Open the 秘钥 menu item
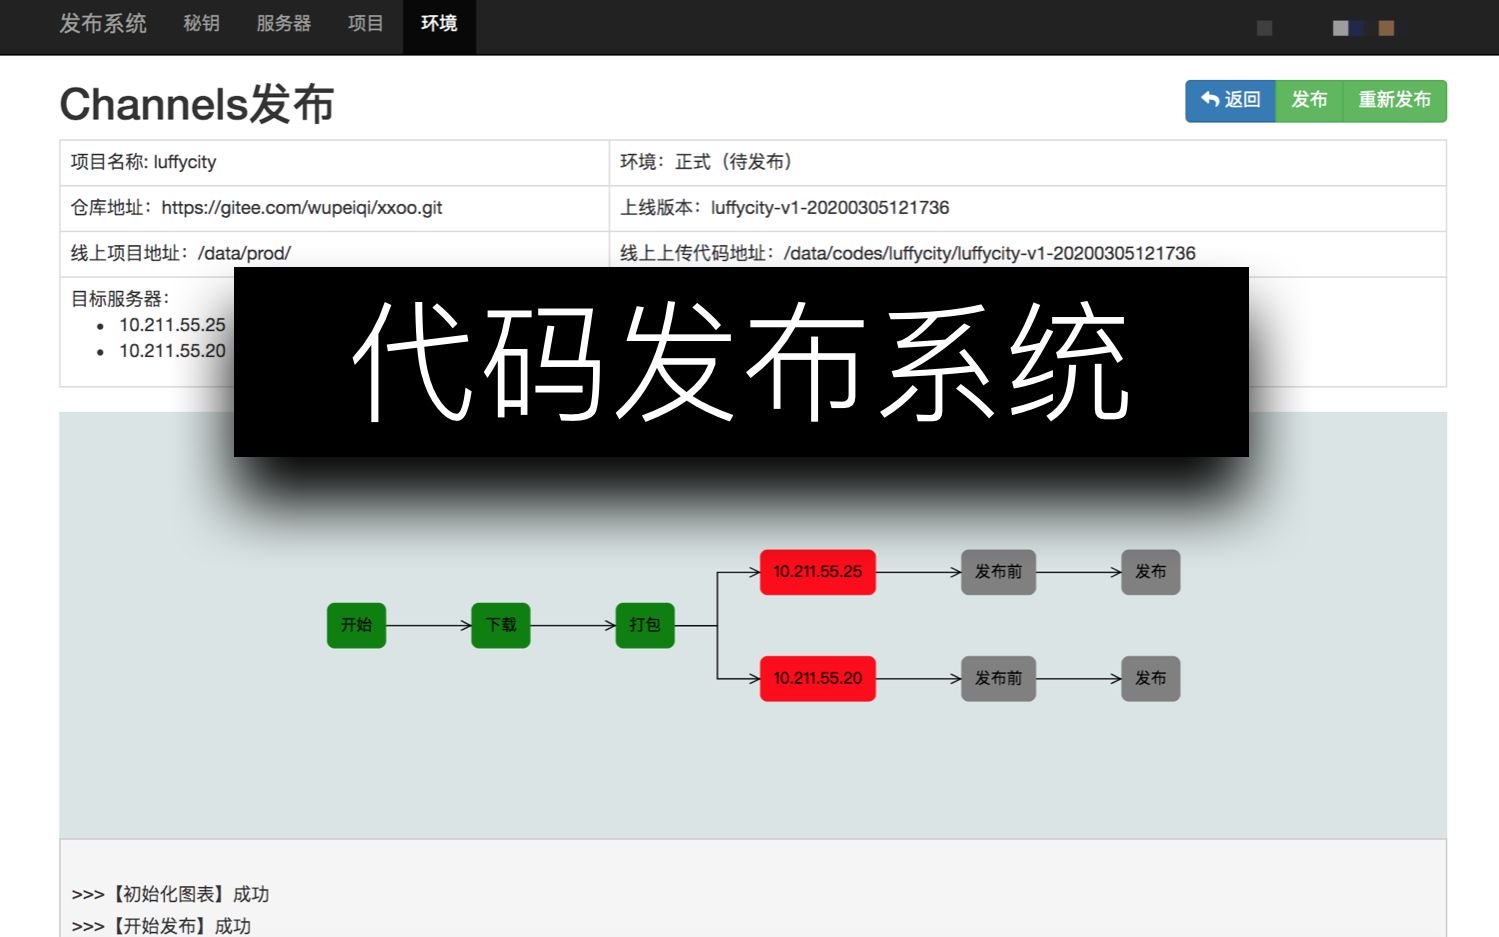 point(202,24)
